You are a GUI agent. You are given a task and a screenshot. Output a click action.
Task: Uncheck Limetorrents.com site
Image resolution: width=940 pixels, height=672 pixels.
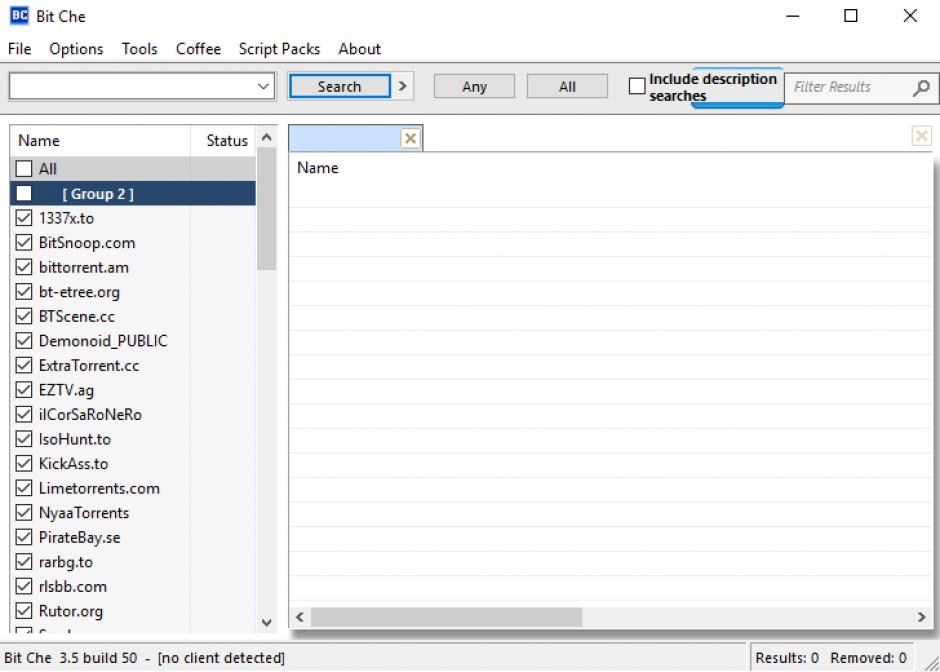click(x=24, y=489)
